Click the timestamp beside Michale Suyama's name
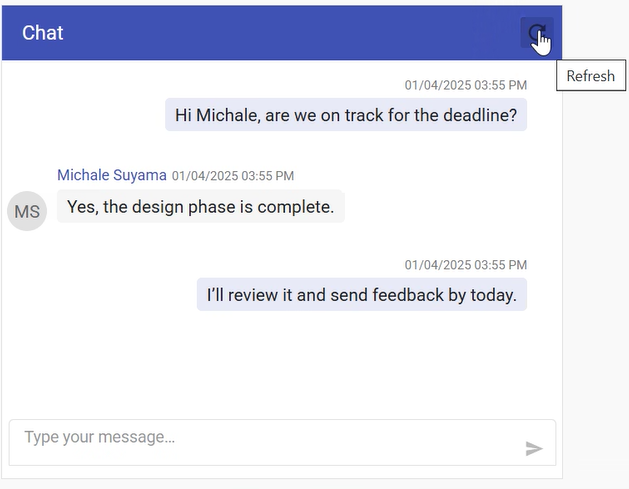 coord(233,176)
